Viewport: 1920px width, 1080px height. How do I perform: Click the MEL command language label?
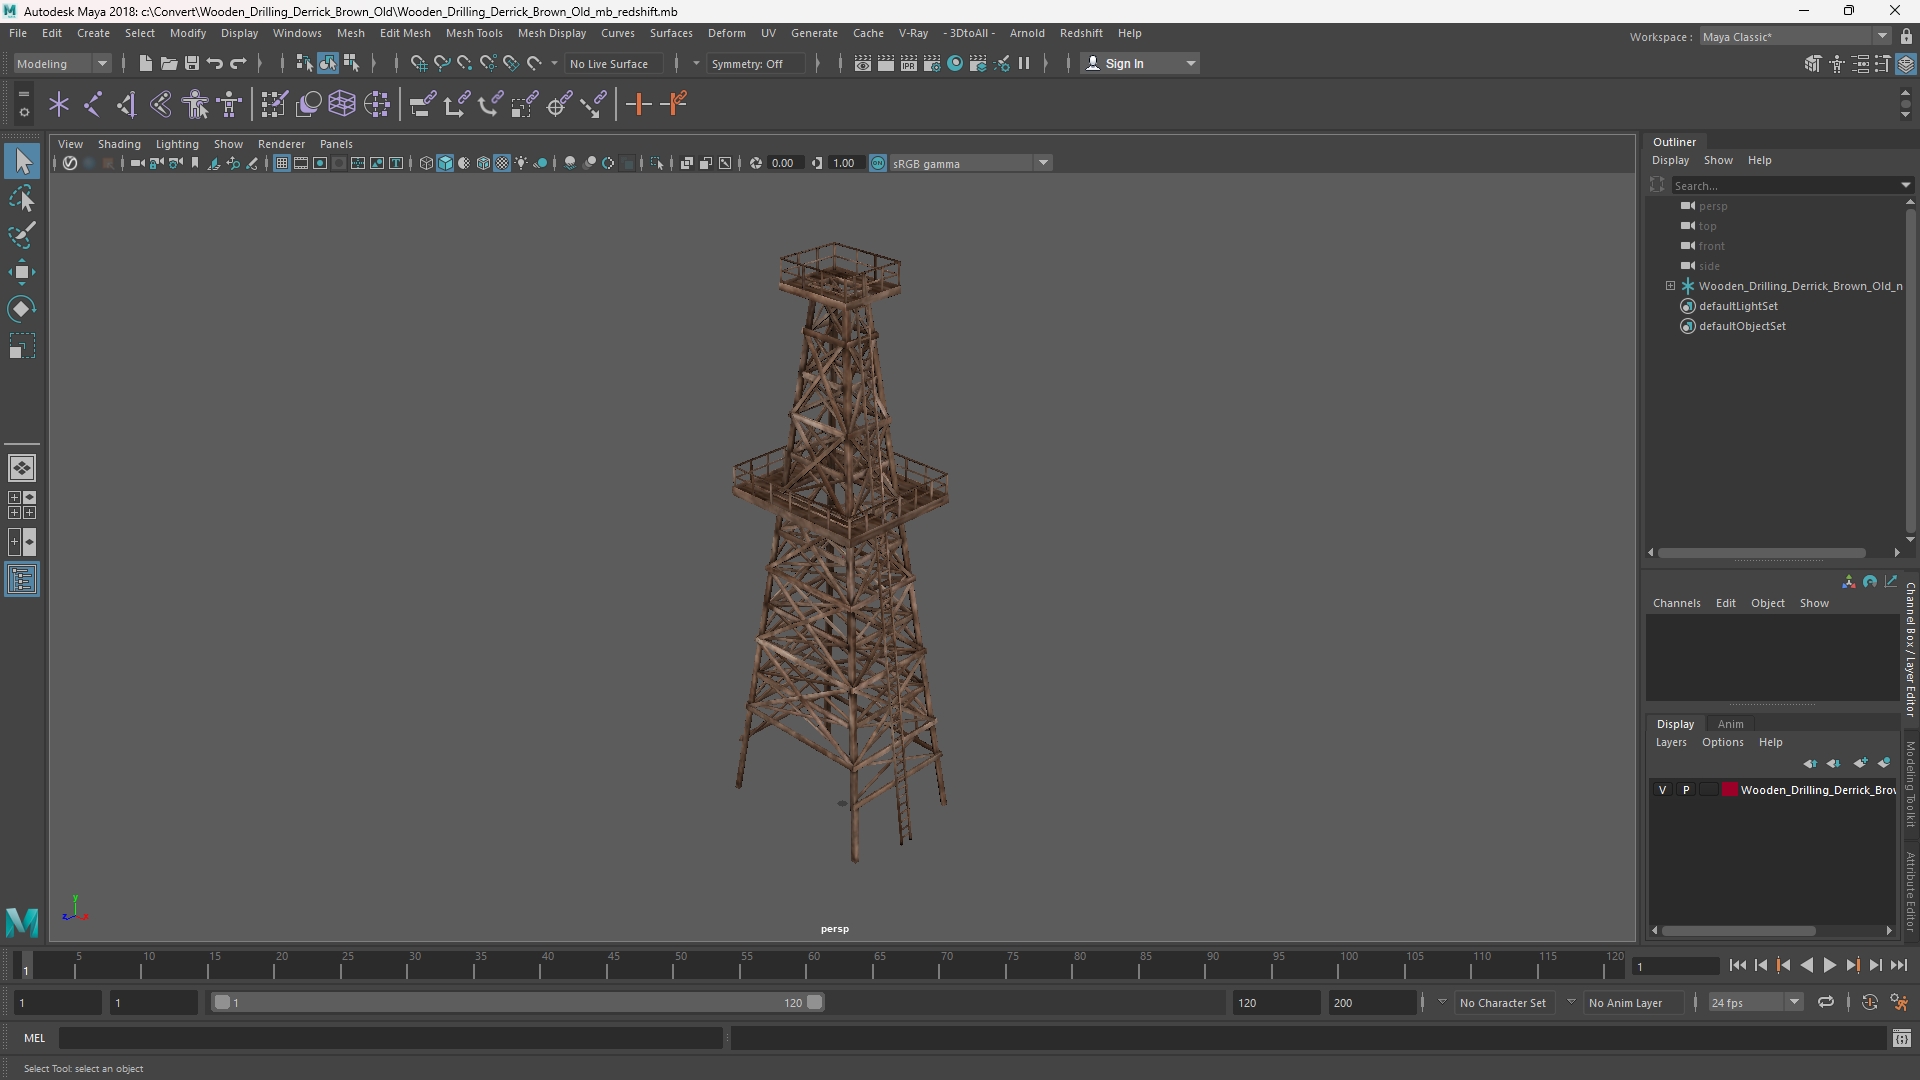(x=35, y=1038)
